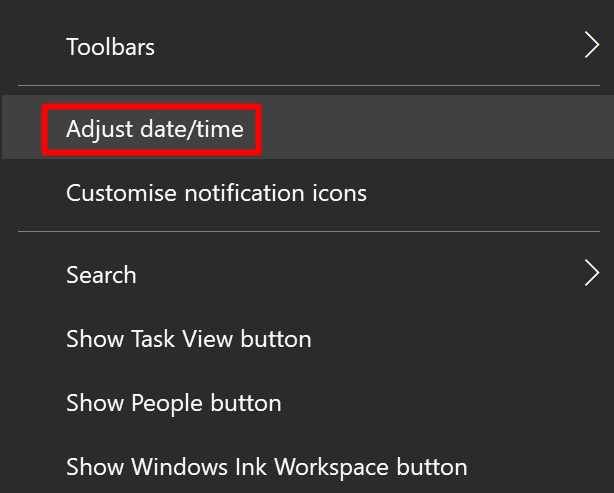
Task: Click the empty checkmark space before Show Task View
Action: coord(34,339)
